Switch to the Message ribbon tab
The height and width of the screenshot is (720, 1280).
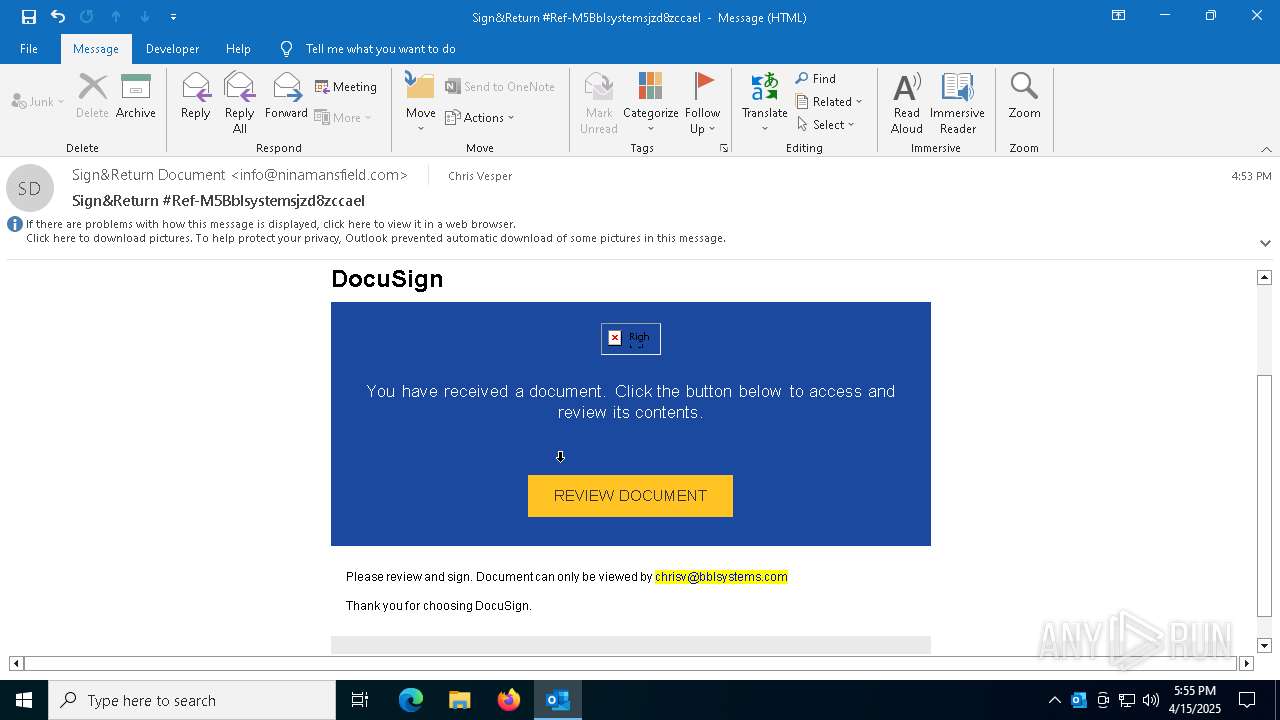pyautogui.click(x=96, y=49)
